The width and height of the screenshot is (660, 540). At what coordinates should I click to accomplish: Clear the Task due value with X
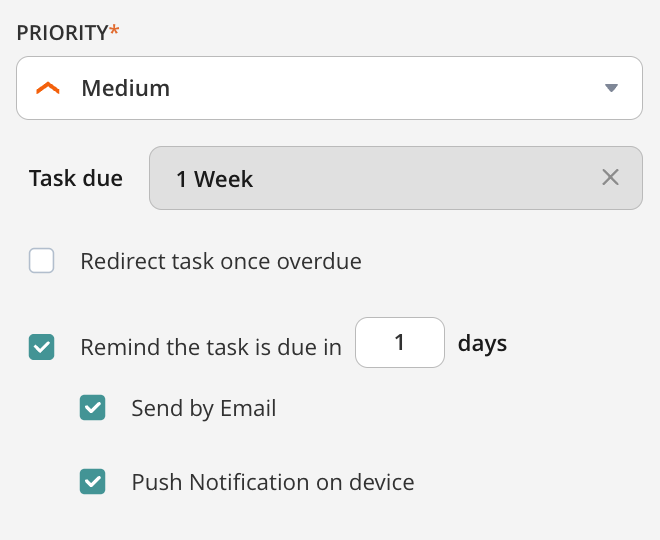pos(610,178)
